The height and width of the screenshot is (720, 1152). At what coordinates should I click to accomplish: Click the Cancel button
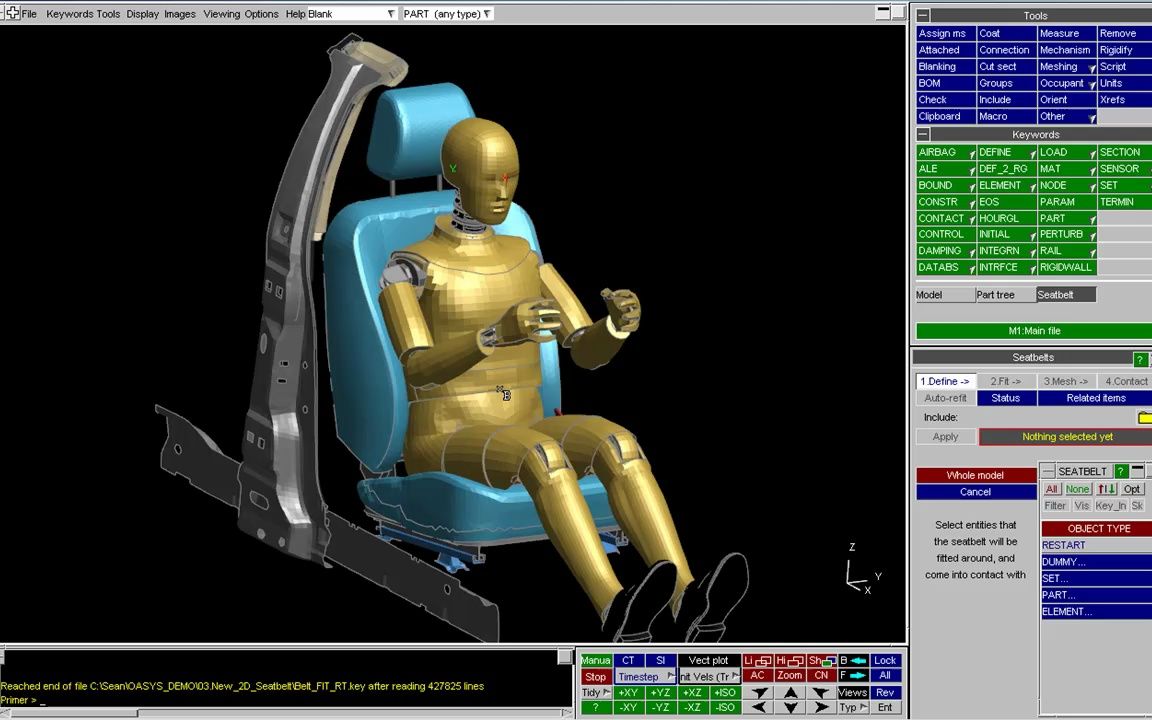976,492
